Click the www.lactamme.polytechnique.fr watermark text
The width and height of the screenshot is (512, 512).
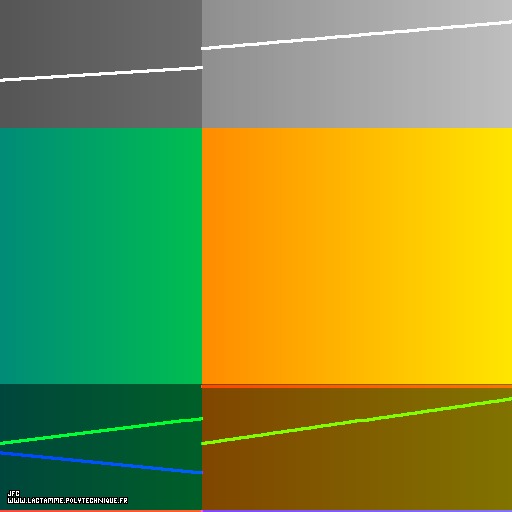[x=68, y=500]
